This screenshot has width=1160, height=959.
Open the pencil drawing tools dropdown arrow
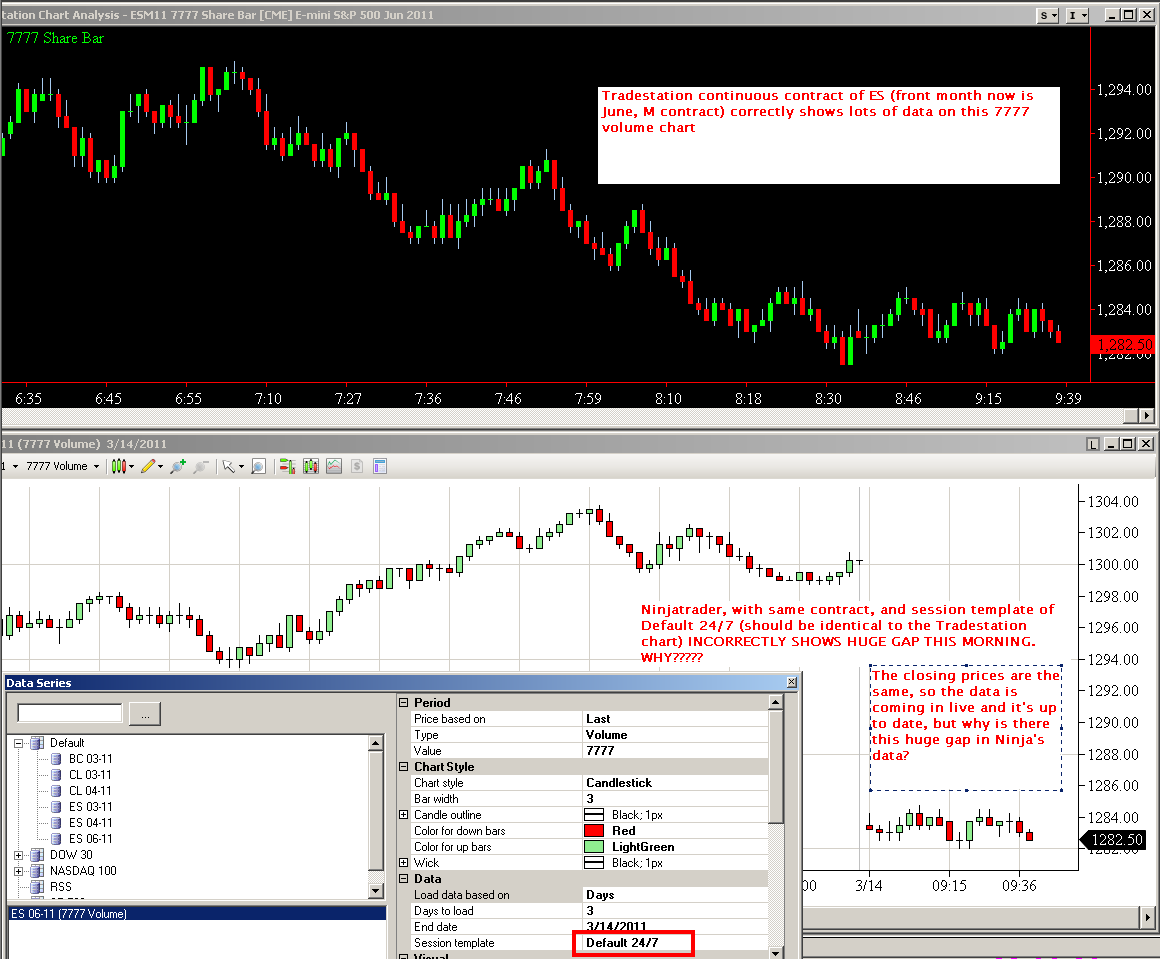point(161,466)
